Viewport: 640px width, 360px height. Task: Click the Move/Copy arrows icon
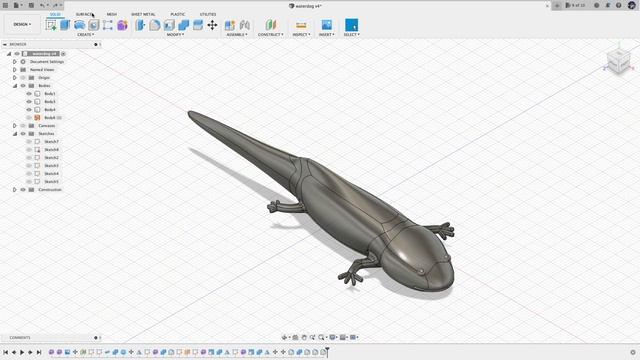(x=212, y=25)
